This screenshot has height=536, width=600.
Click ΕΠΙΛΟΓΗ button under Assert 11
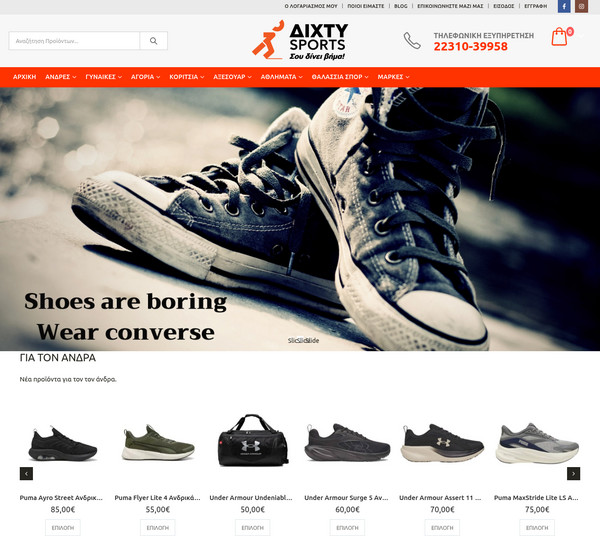[x=442, y=528]
